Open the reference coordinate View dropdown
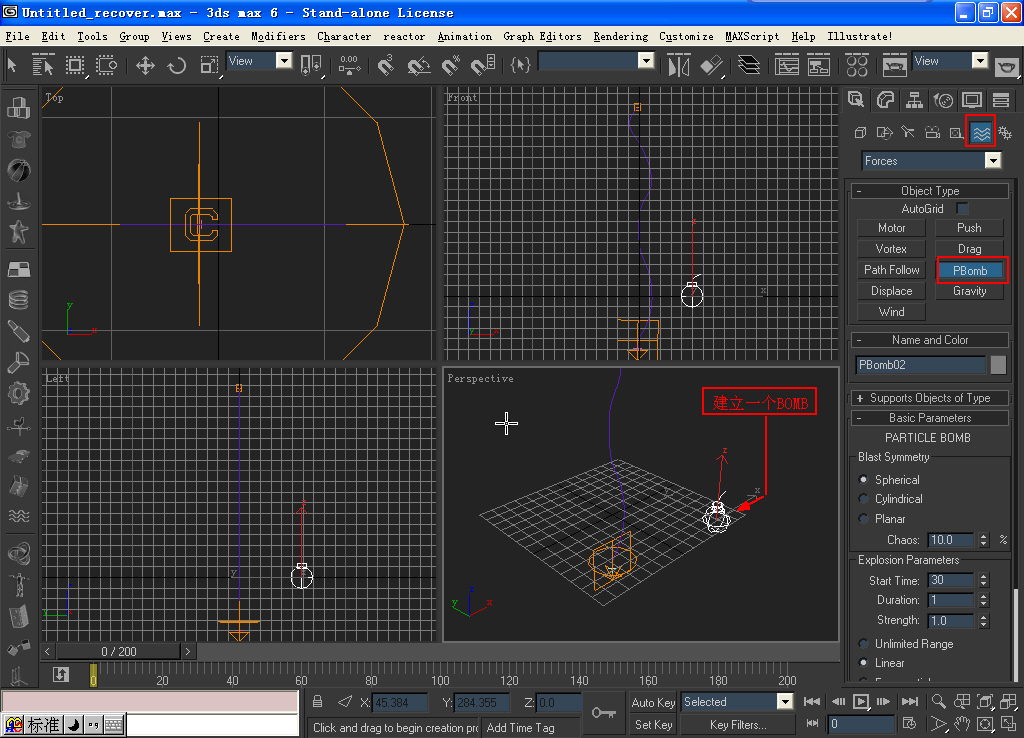Viewport: 1024px width, 738px height. 283,61
